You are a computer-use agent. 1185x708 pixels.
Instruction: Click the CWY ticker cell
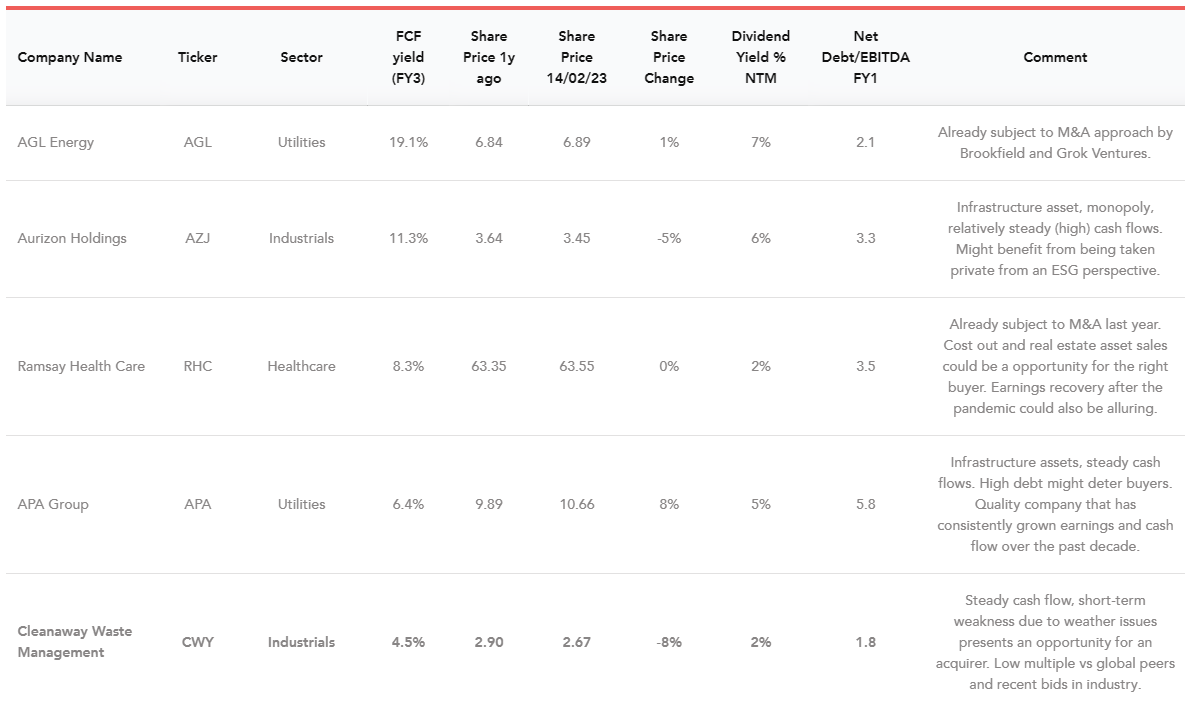(198, 642)
